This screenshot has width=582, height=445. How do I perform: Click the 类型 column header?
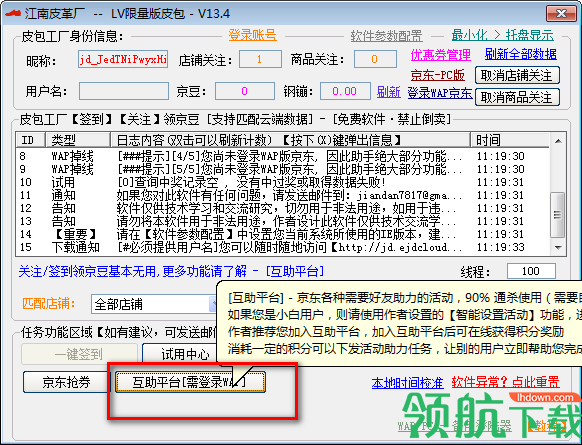tap(78, 140)
